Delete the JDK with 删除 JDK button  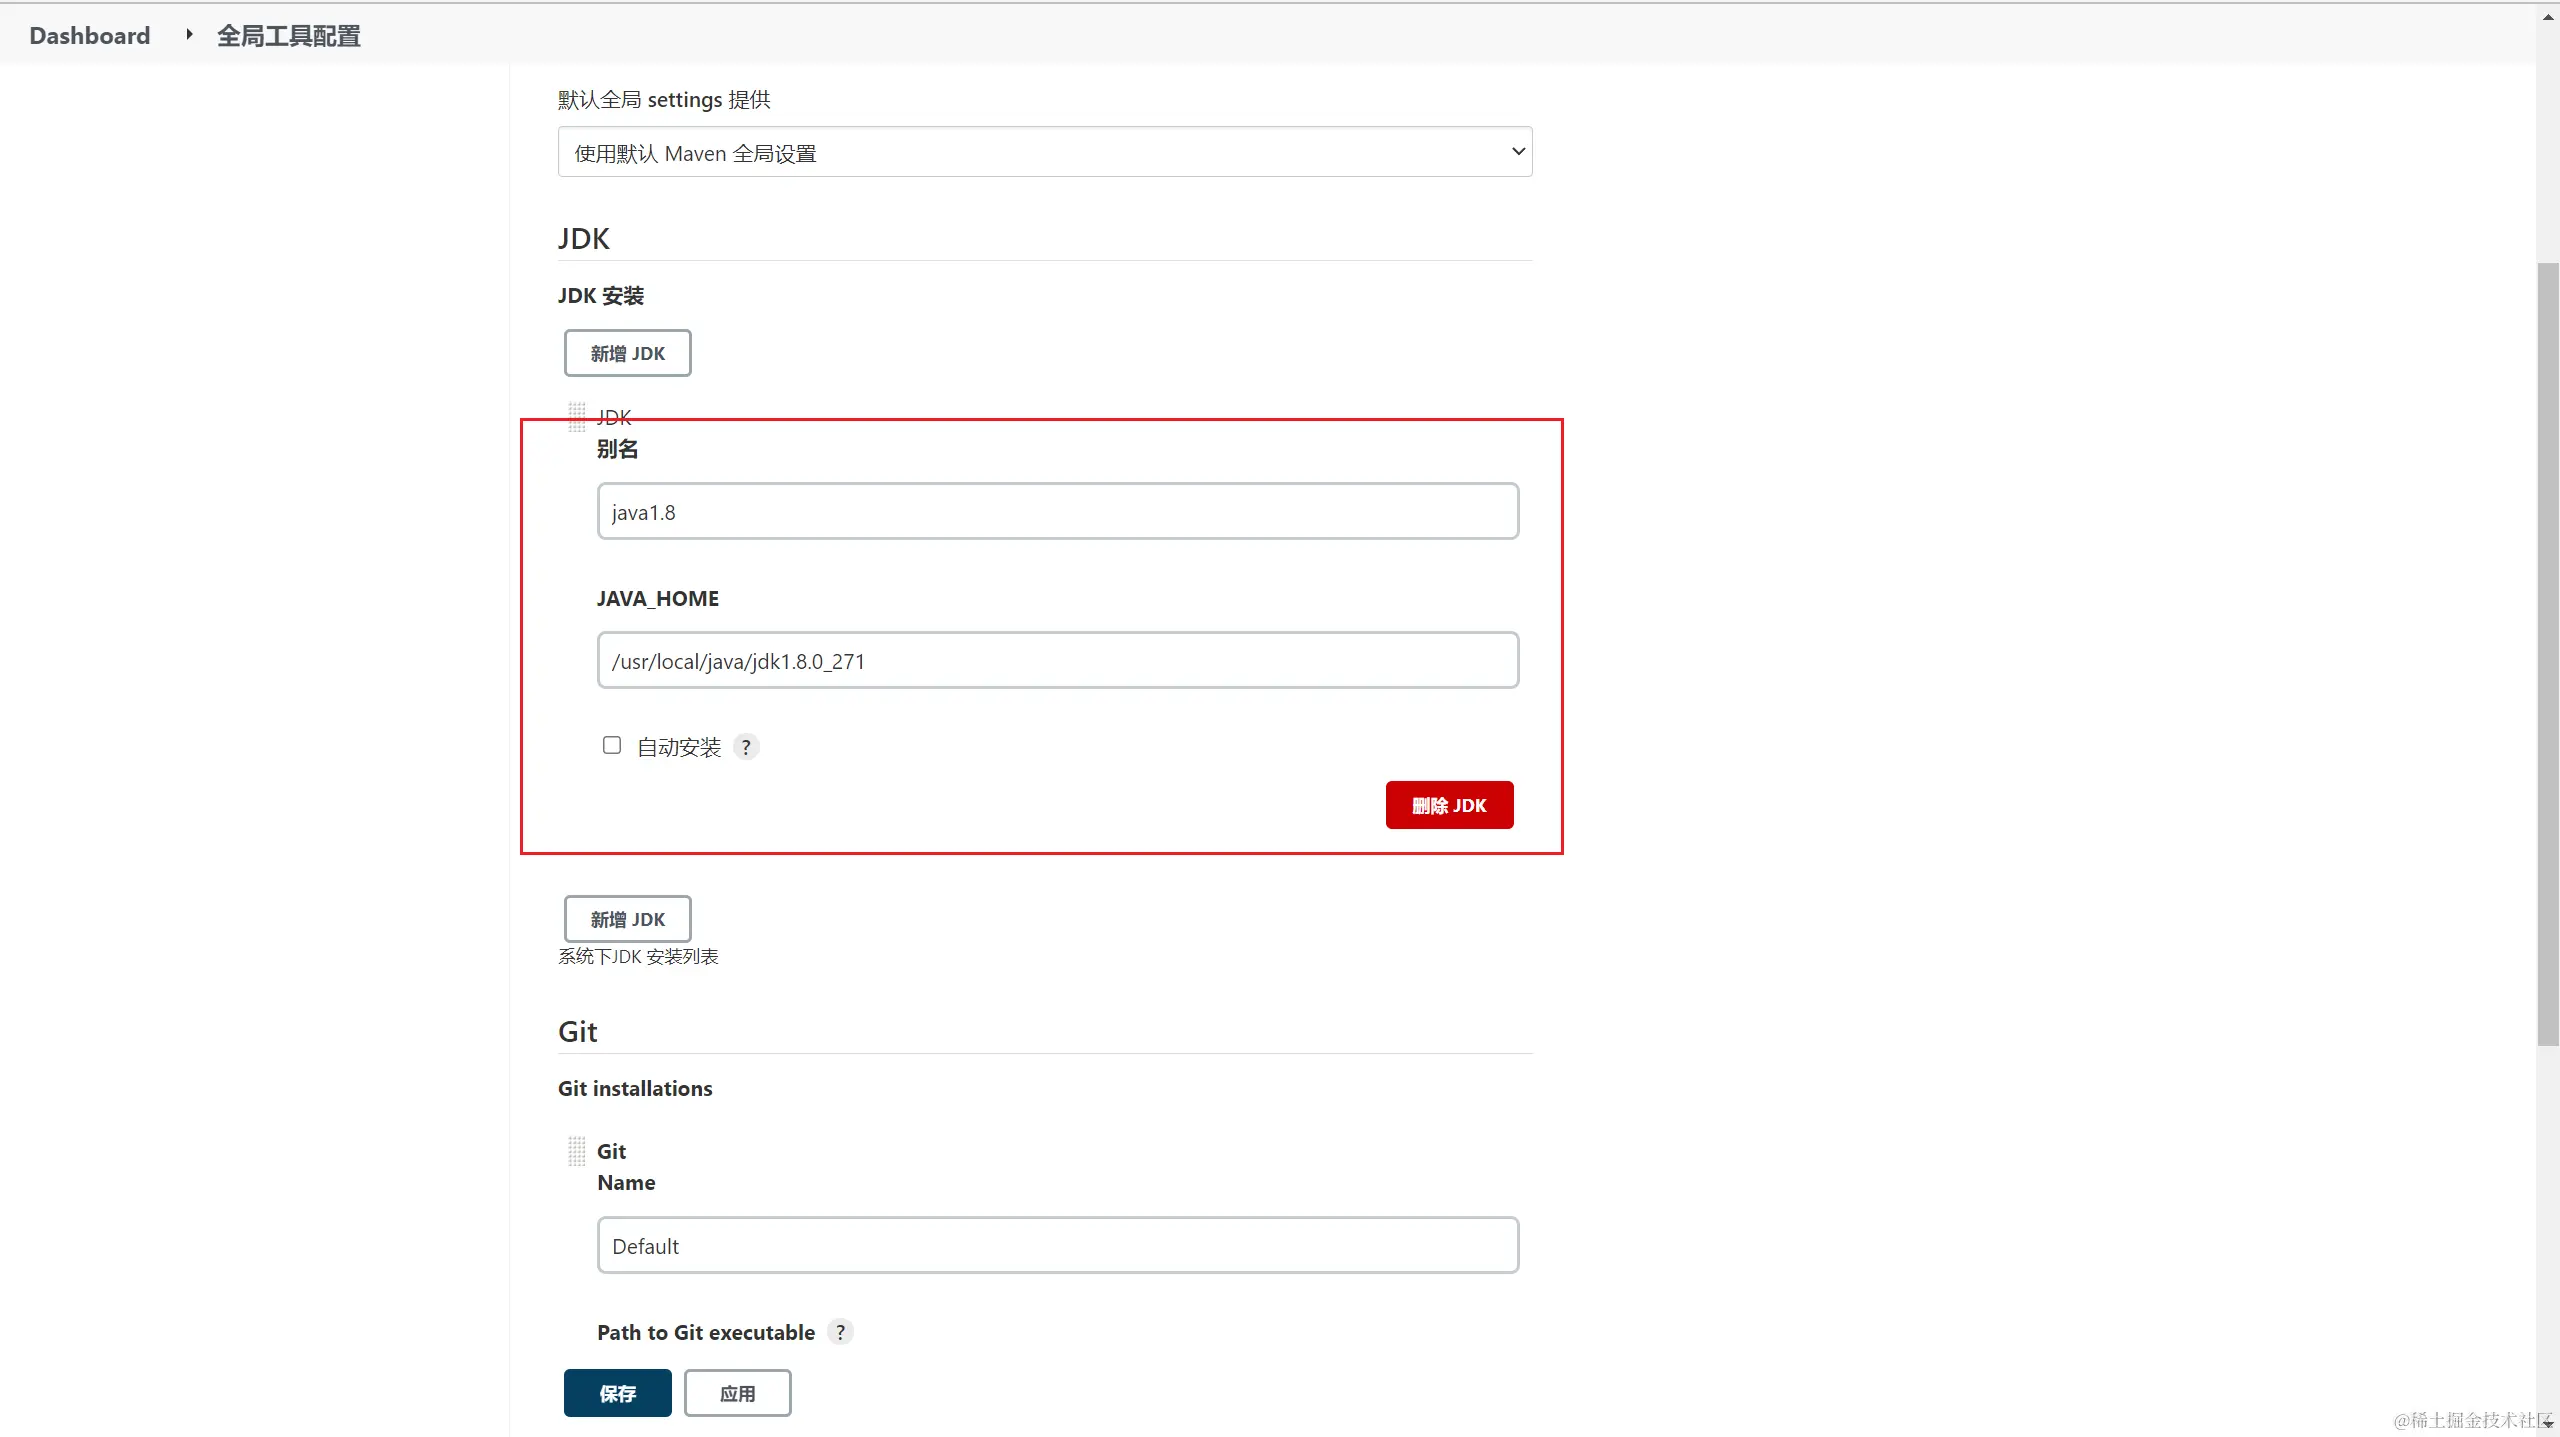click(x=1449, y=805)
